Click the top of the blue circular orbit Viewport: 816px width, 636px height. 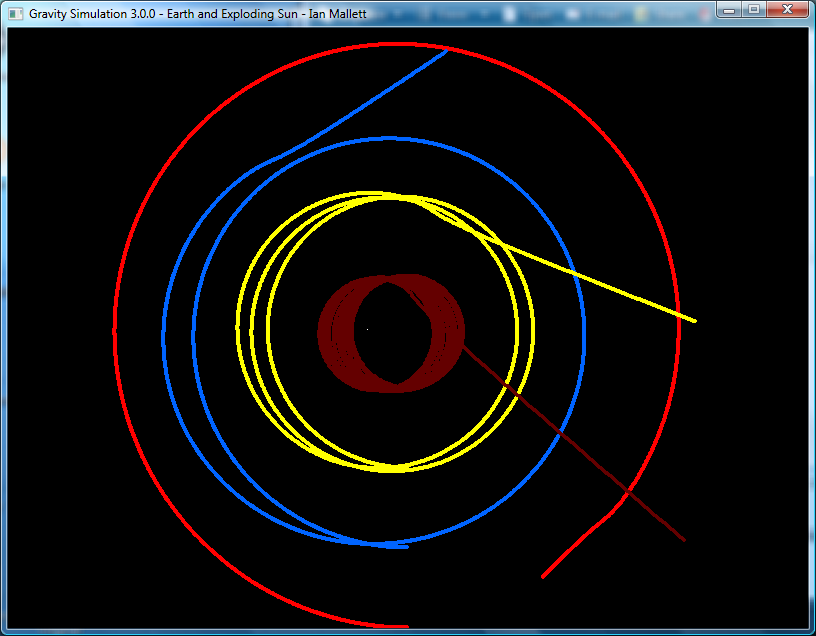[390, 139]
